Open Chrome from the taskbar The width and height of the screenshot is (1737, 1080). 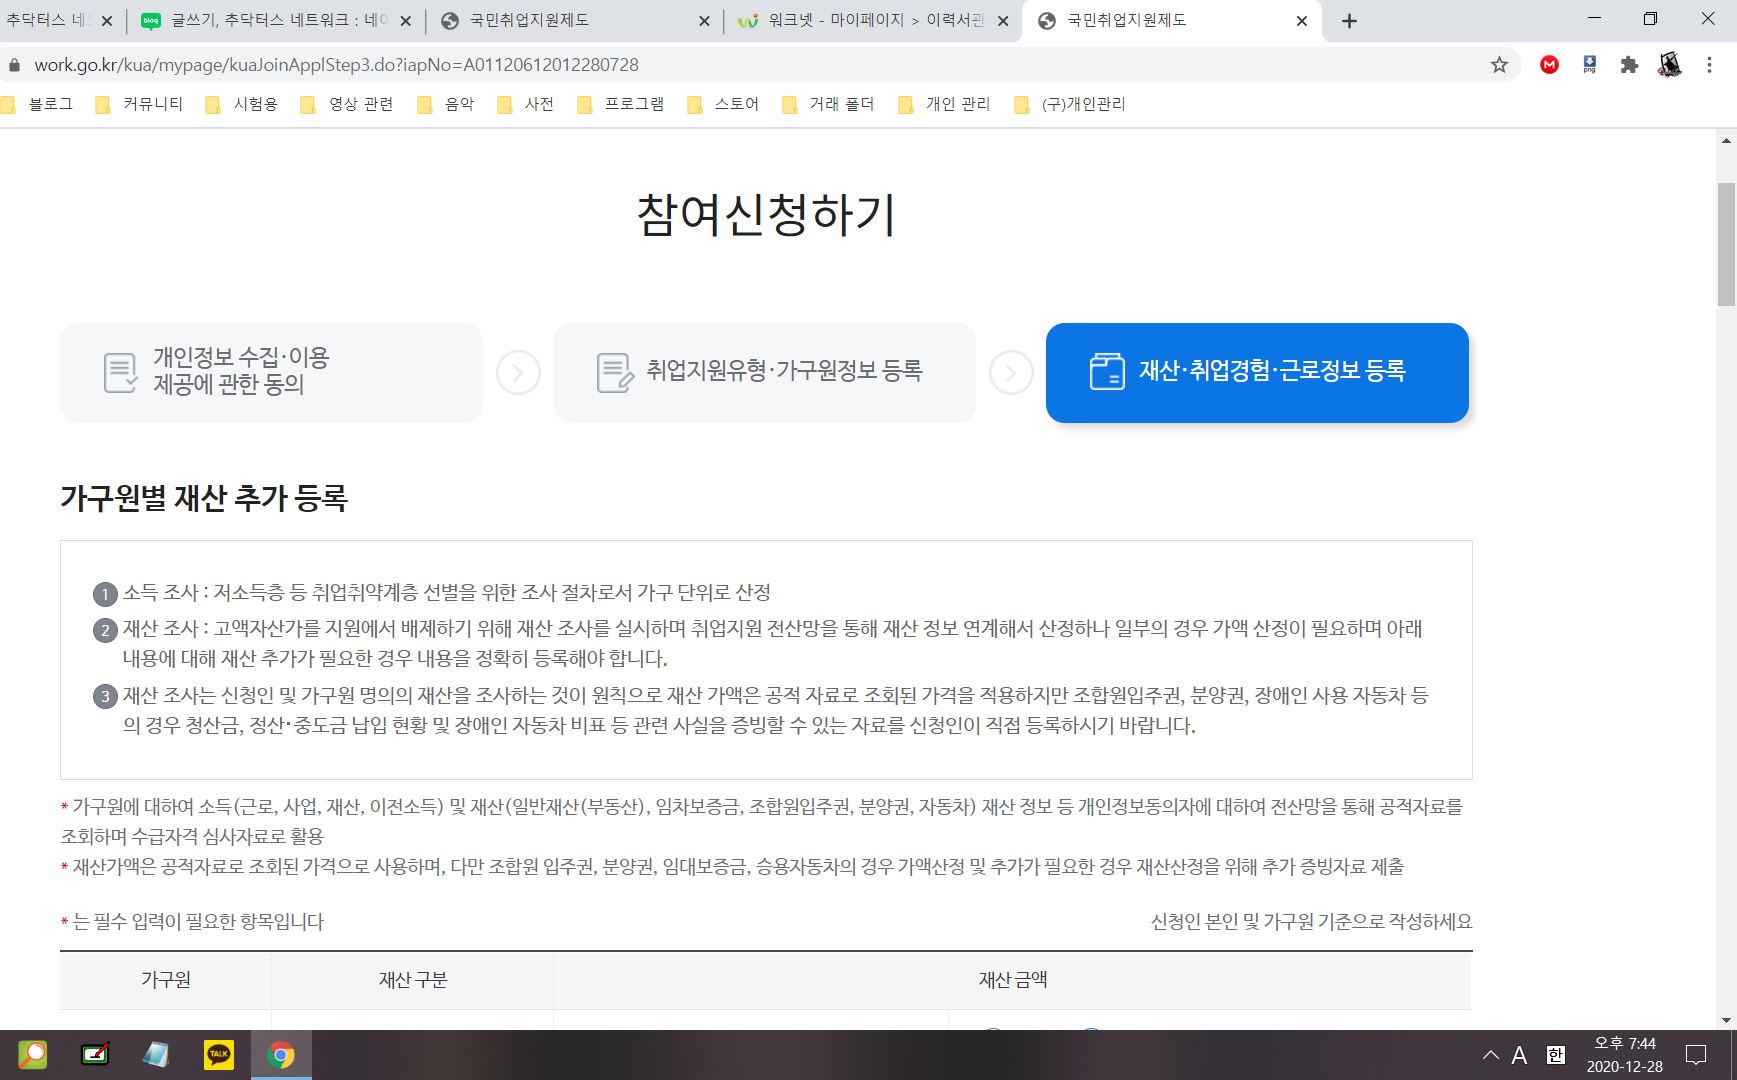click(281, 1055)
